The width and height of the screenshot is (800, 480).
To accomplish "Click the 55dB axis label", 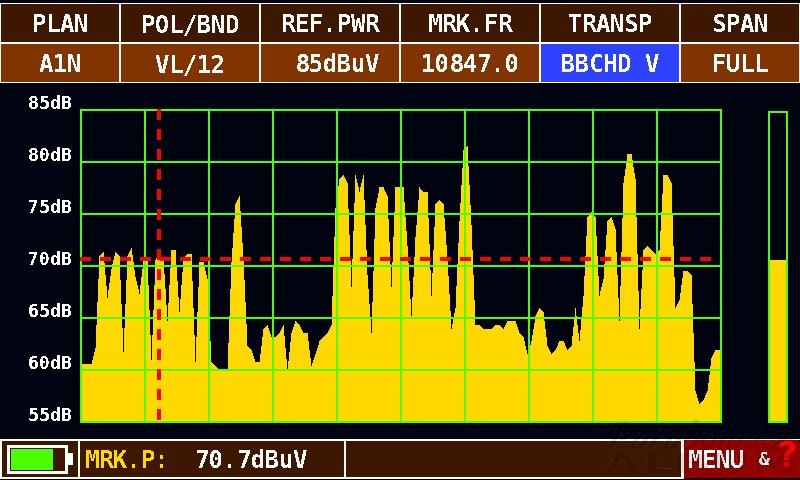I will pos(50,414).
